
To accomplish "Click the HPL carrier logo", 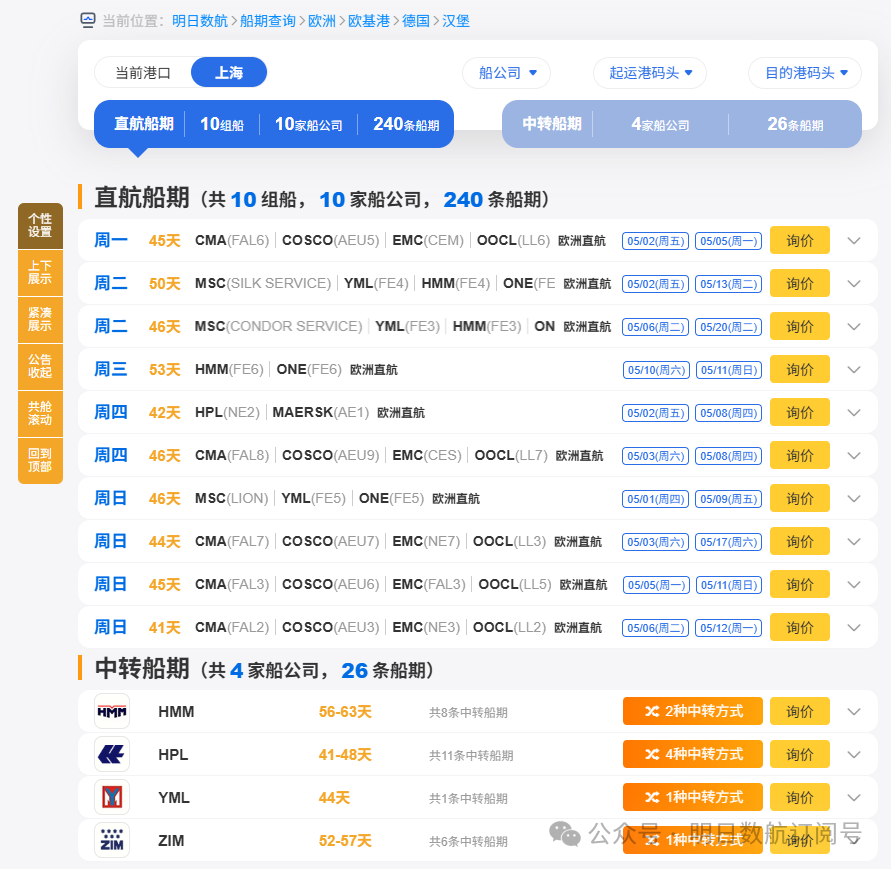I will pos(112,755).
